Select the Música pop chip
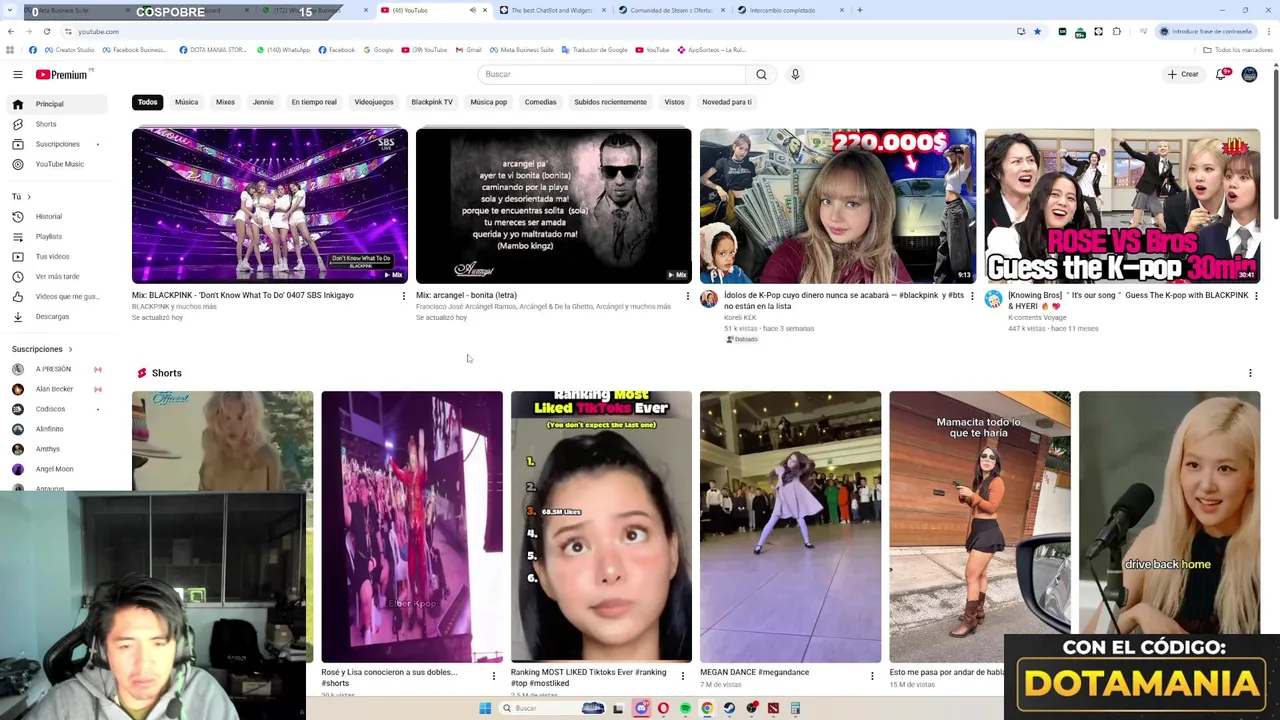Screen dimensions: 1280x720 click(489, 102)
